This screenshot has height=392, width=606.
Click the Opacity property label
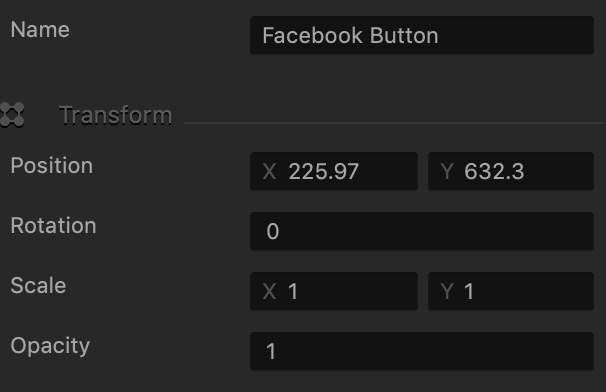50,346
